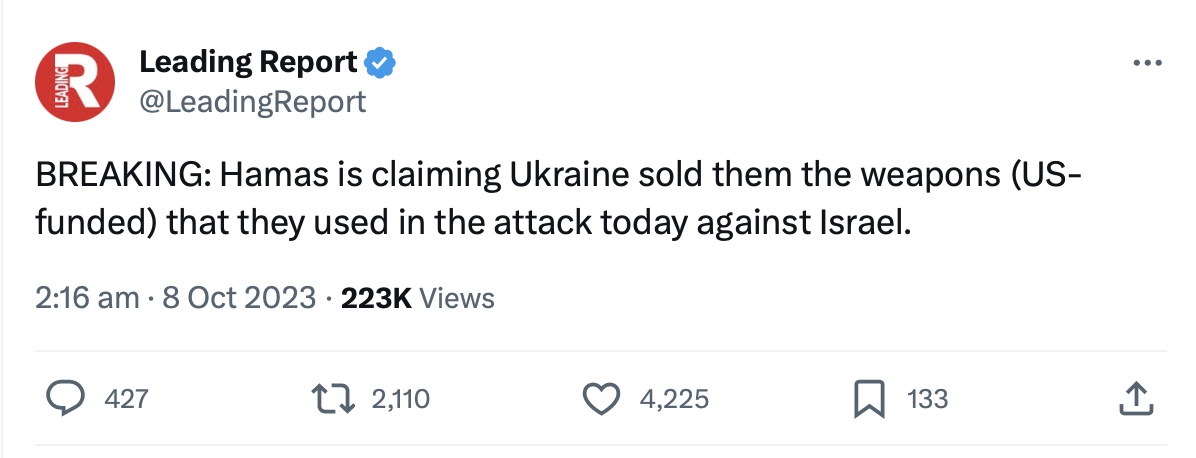Click the share upload icon
Screen dimensions: 1196x458
click(1134, 398)
